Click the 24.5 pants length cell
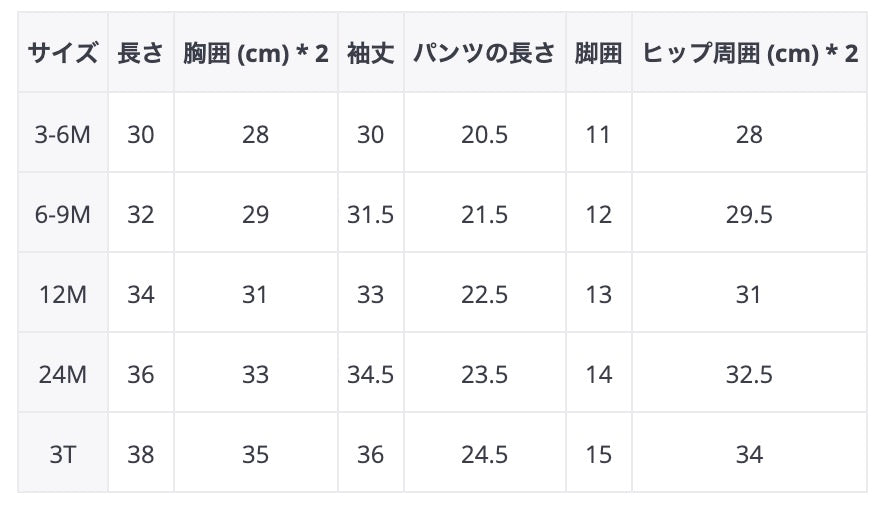 coord(484,454)
